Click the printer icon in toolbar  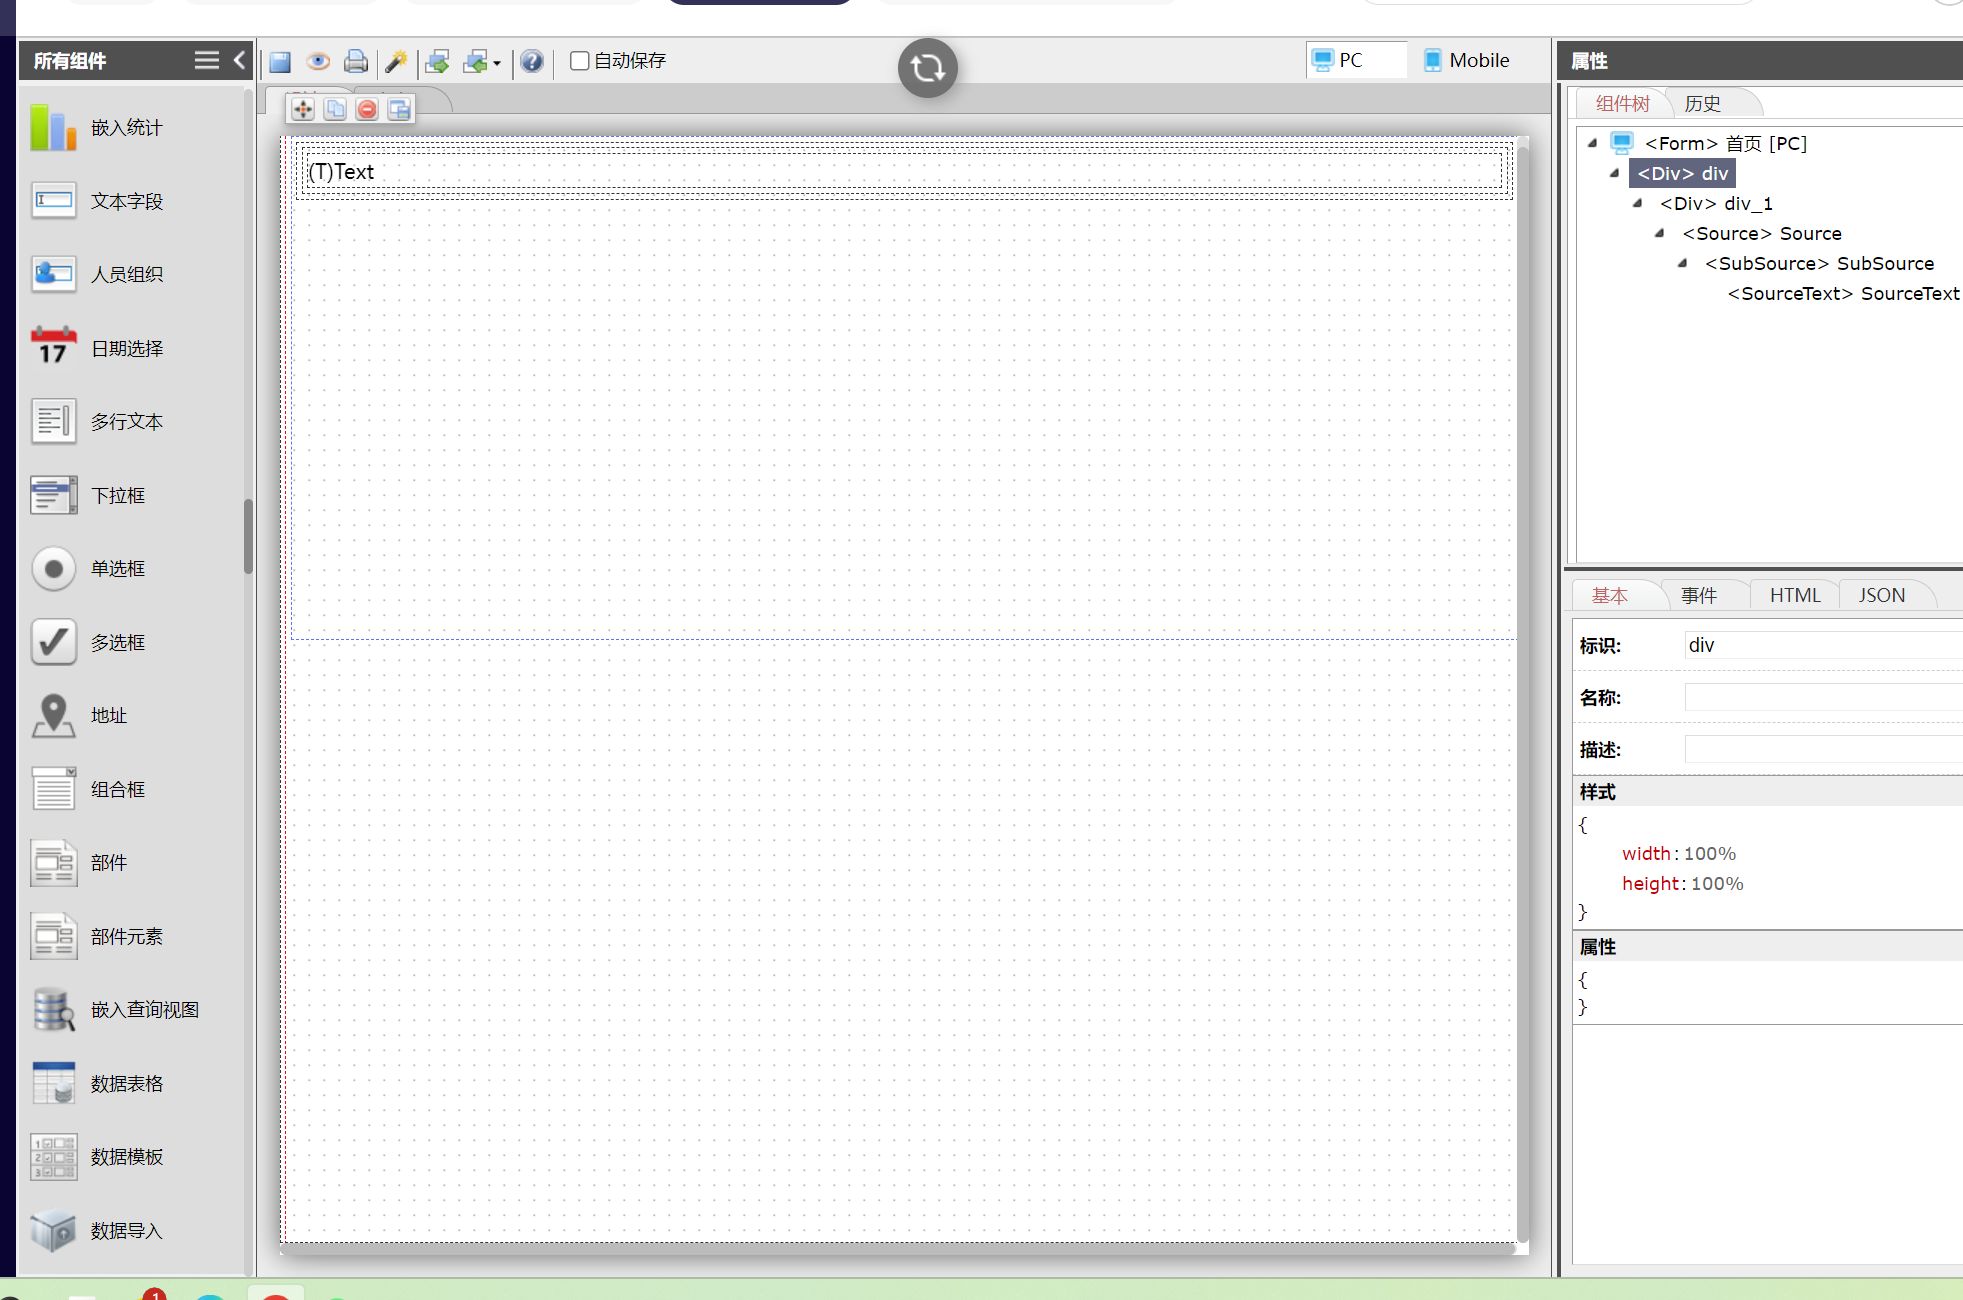[355, 62]
